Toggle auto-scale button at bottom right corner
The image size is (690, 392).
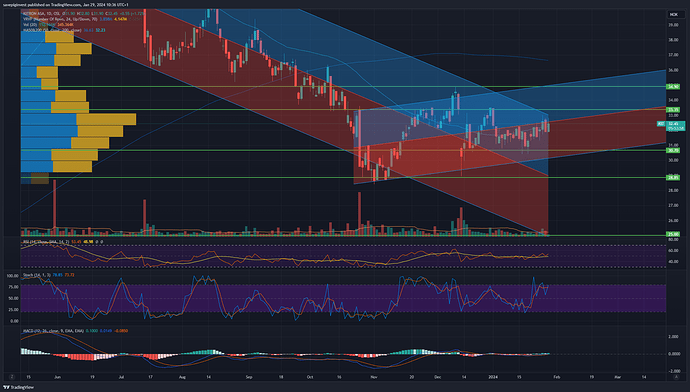click(676, 377)
